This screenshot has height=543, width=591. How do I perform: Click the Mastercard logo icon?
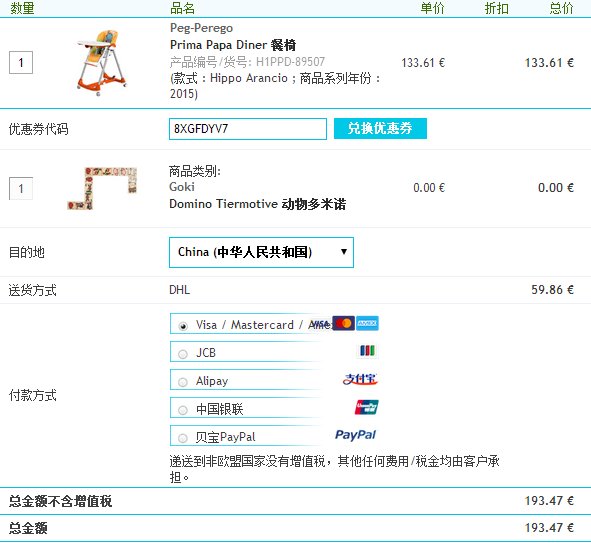coord(344,323)
